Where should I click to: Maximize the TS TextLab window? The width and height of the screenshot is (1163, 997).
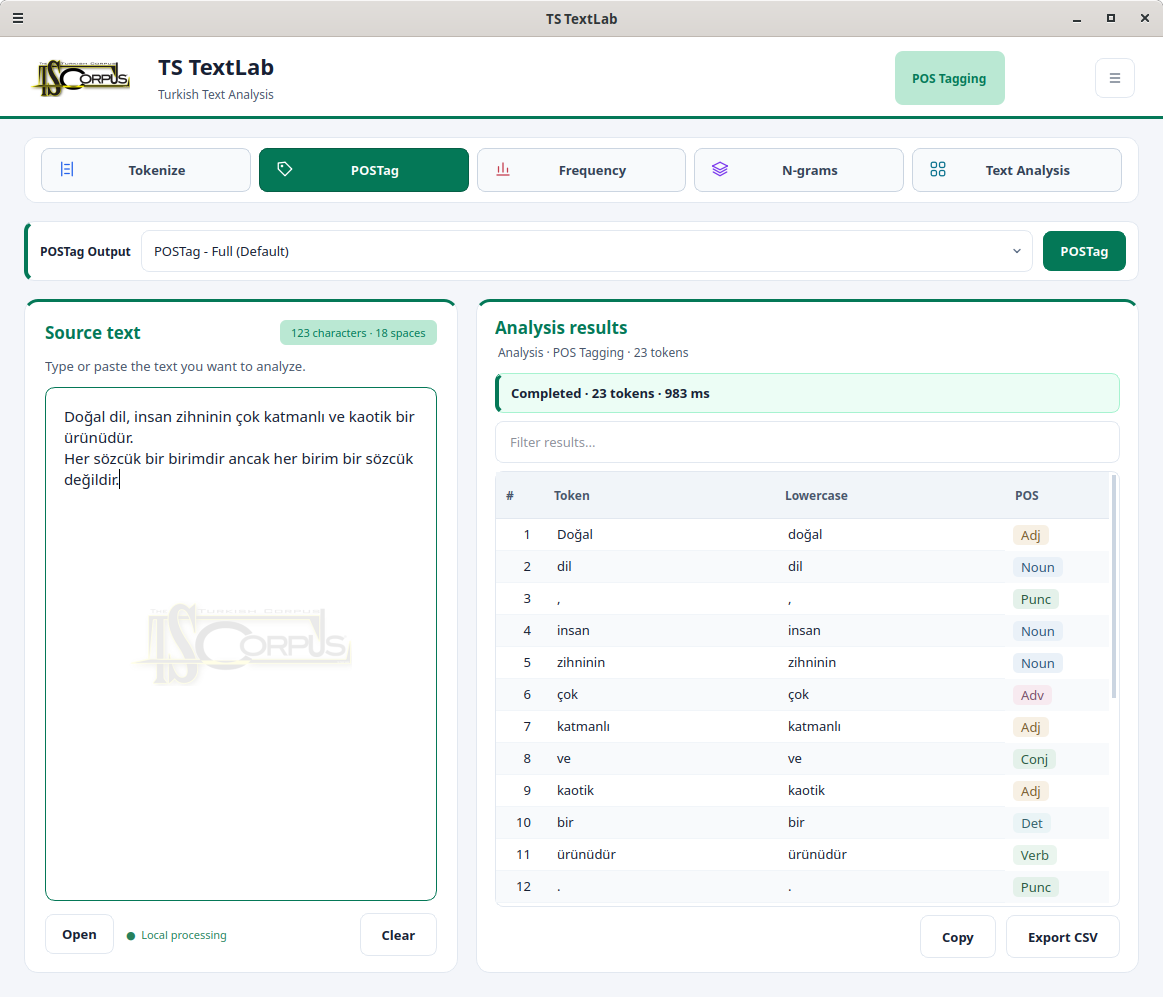[x=1110, y=18]
